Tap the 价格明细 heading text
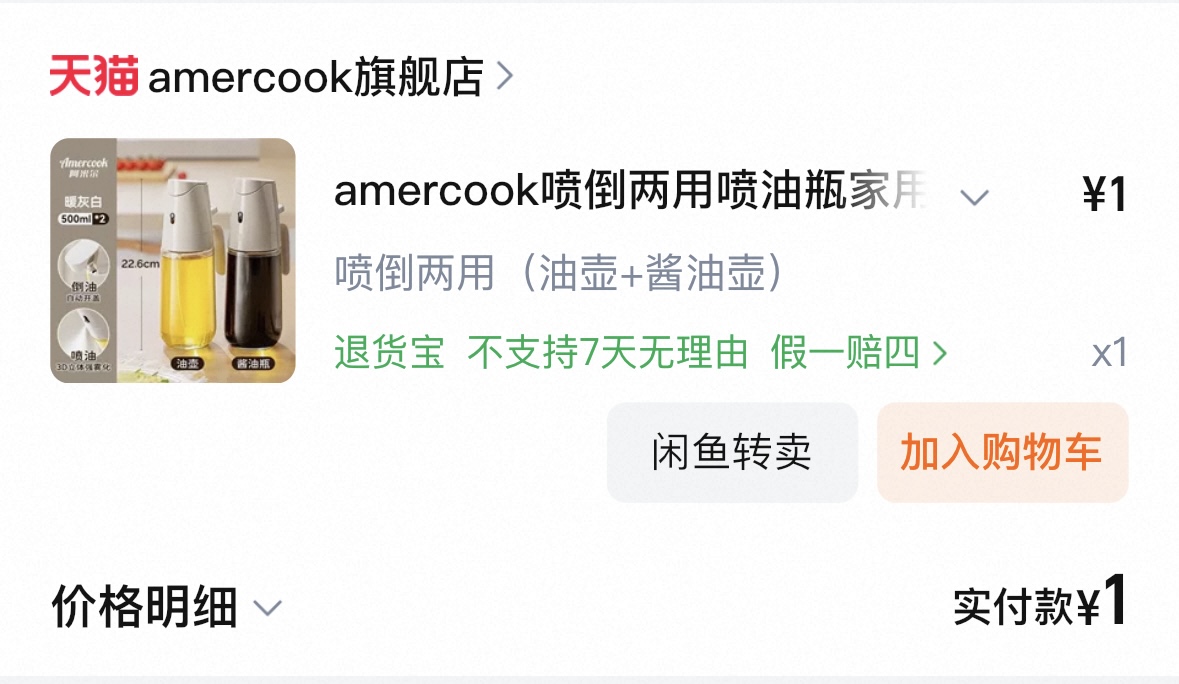 pyautogui.click(x=144, y=607)
